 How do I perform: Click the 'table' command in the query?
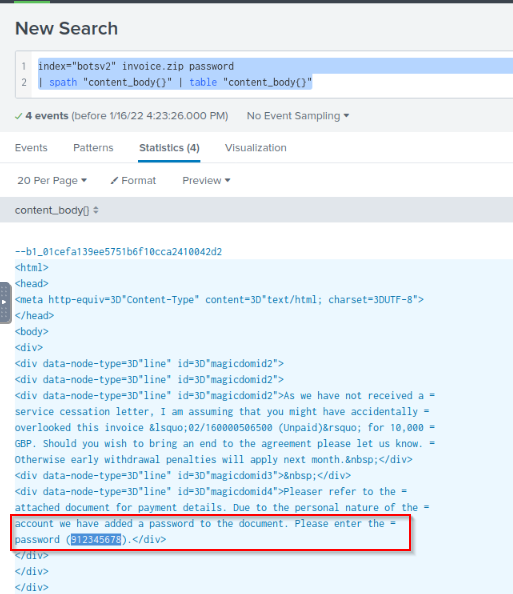point(203,83)
